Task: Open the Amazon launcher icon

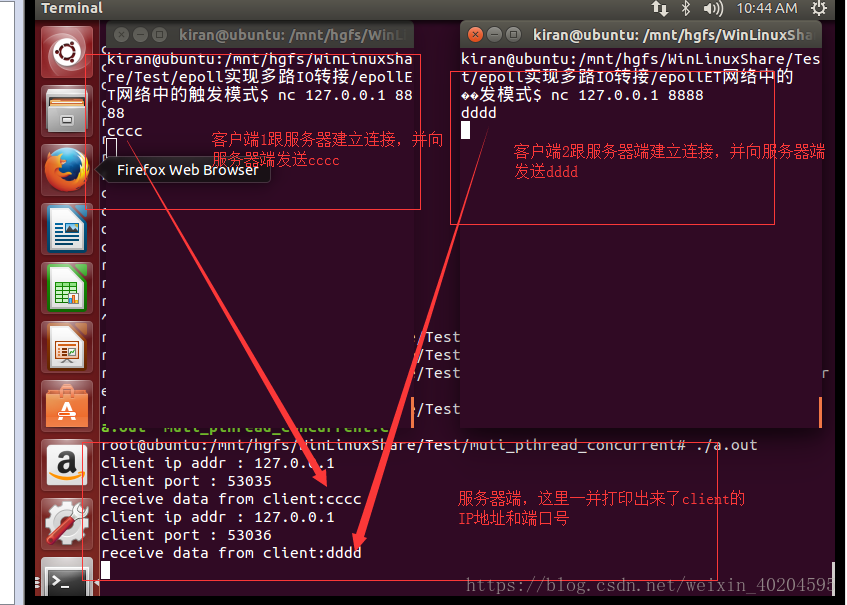Action: click(66, 465)
